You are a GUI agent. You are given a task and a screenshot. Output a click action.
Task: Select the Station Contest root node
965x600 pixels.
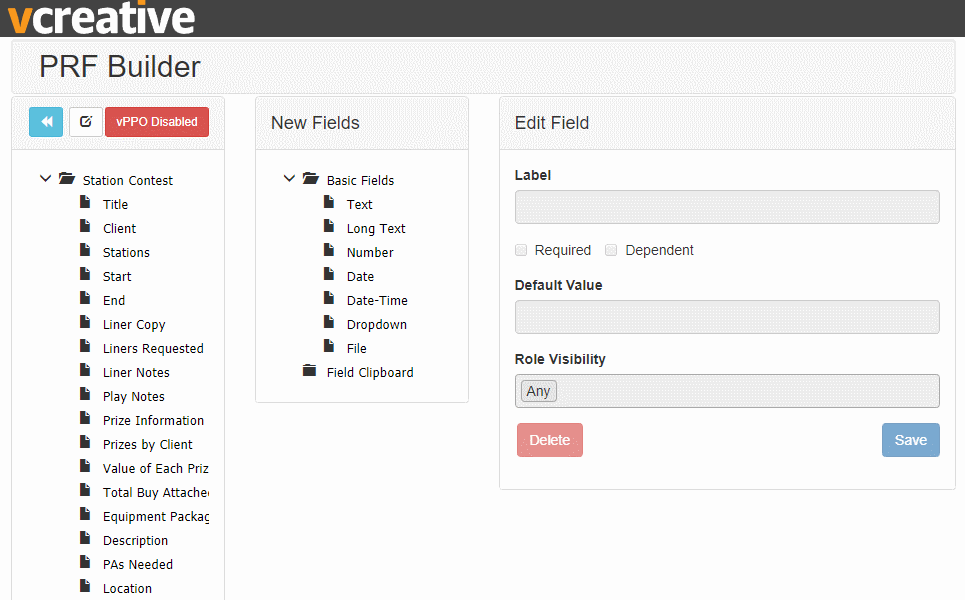pyautogui.click(x=128, y=180)
